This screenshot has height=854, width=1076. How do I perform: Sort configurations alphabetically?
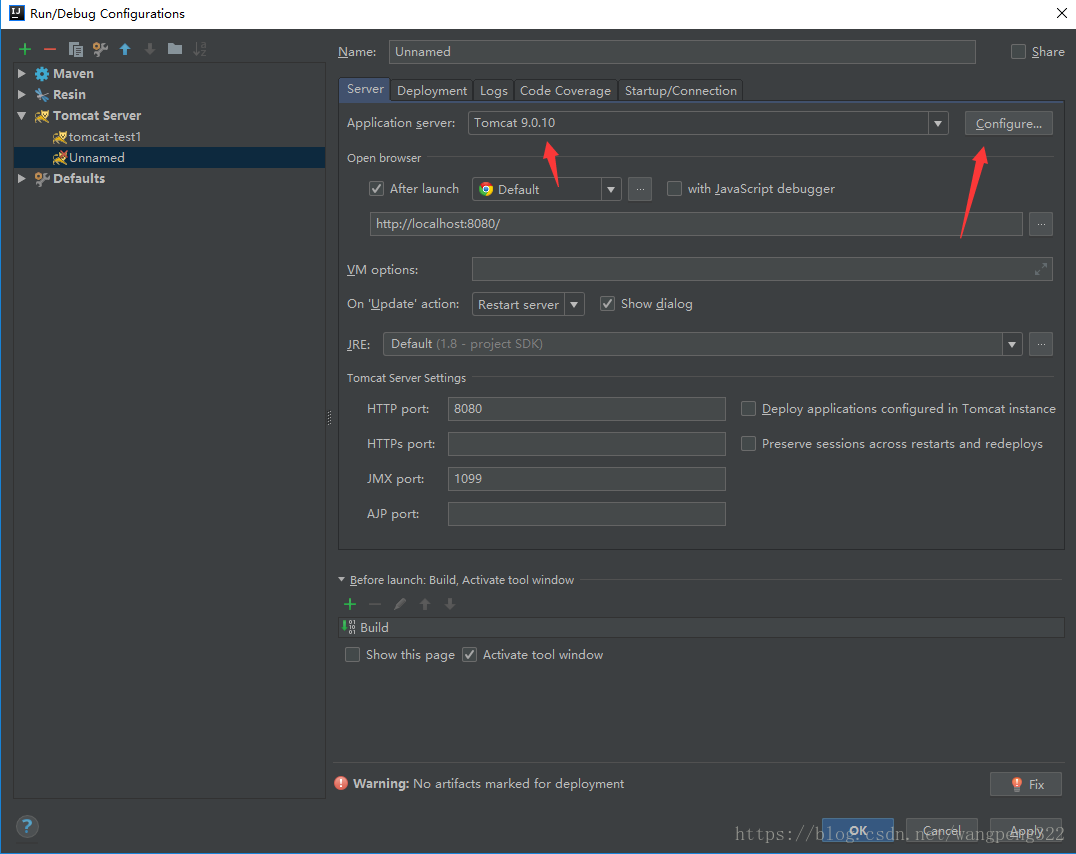click(x=200, y=49)
